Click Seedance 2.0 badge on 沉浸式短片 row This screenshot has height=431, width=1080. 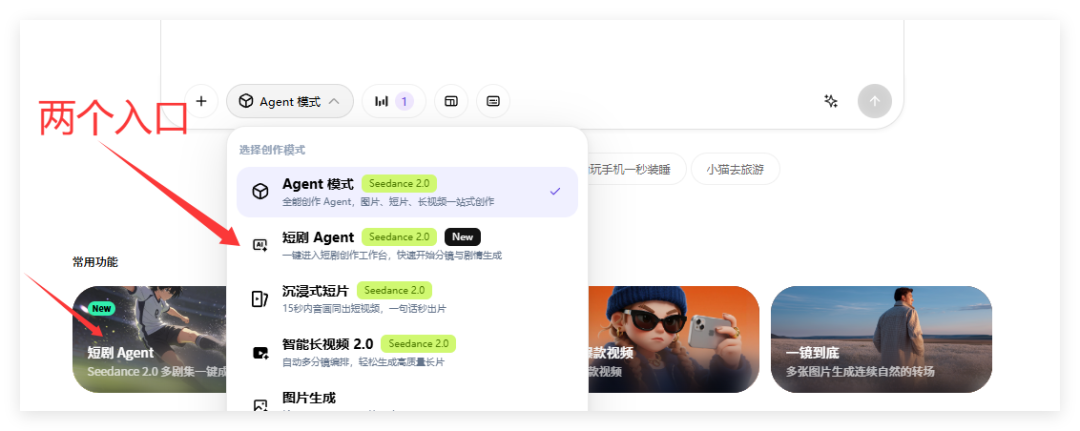pyautogui.click(x=394, y=290)
